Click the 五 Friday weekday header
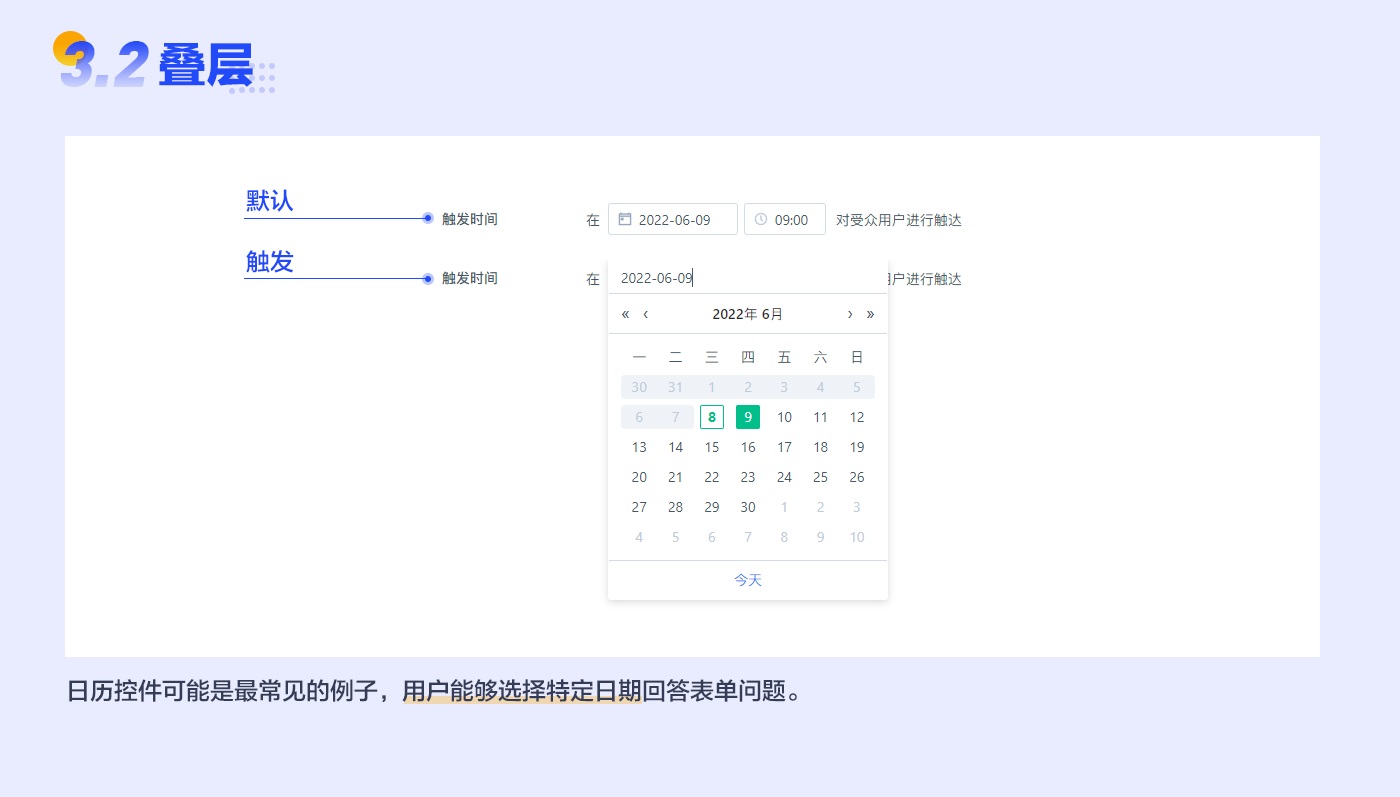The image size is (1400, 797). 784,357
